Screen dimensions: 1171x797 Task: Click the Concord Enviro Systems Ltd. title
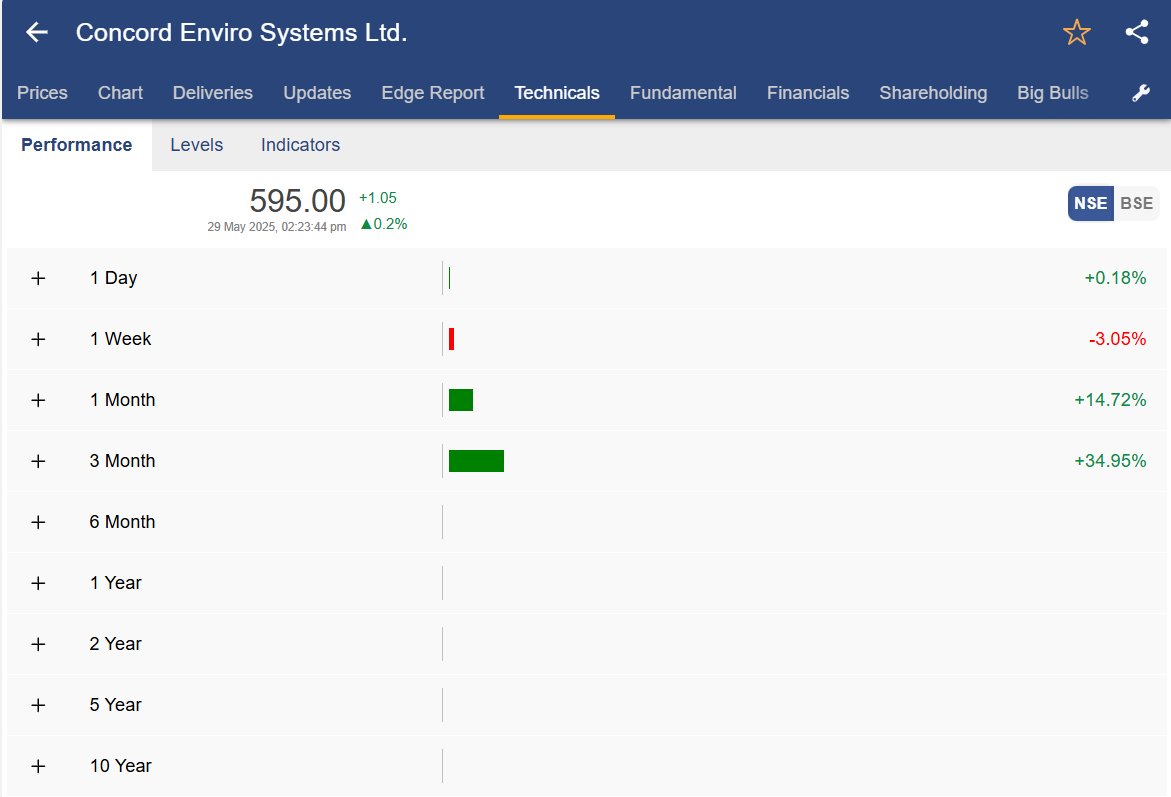point(241,32)
